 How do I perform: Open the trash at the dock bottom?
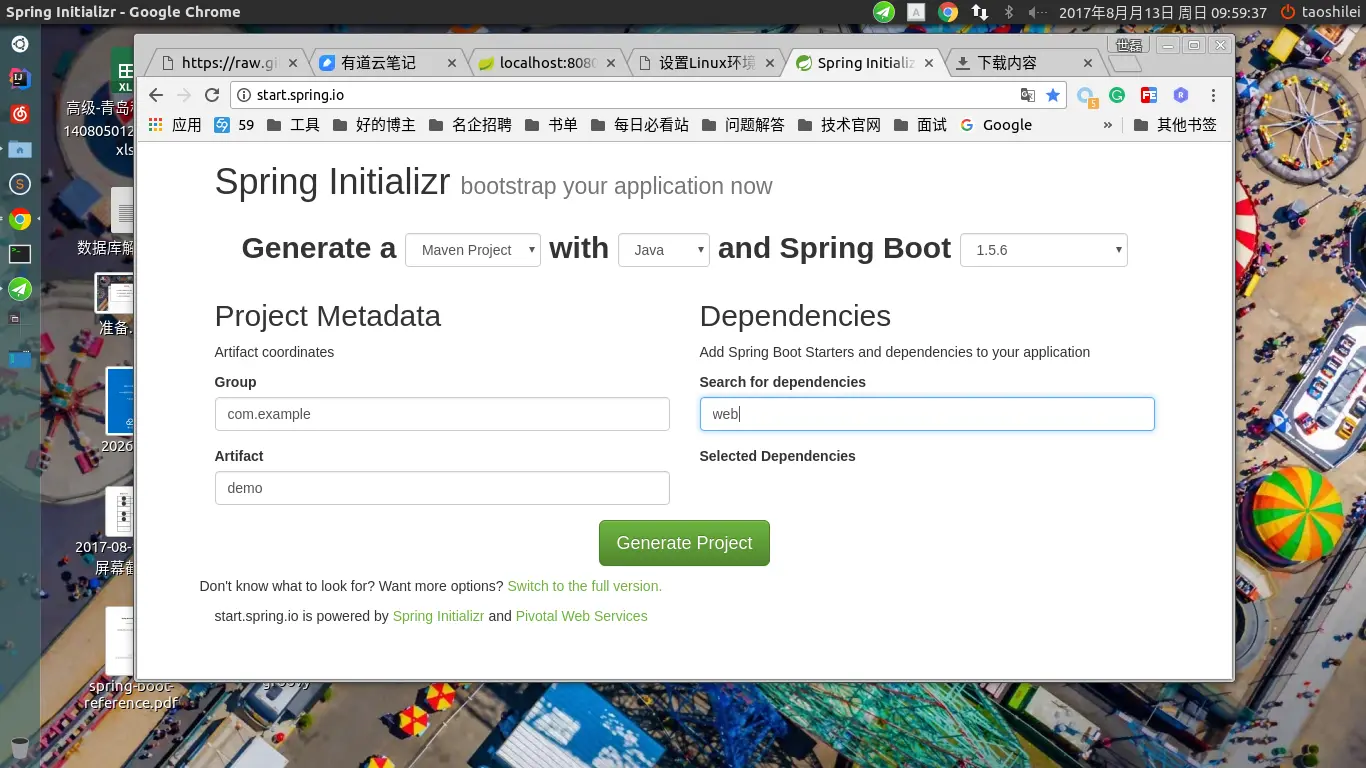click(20, 747)
